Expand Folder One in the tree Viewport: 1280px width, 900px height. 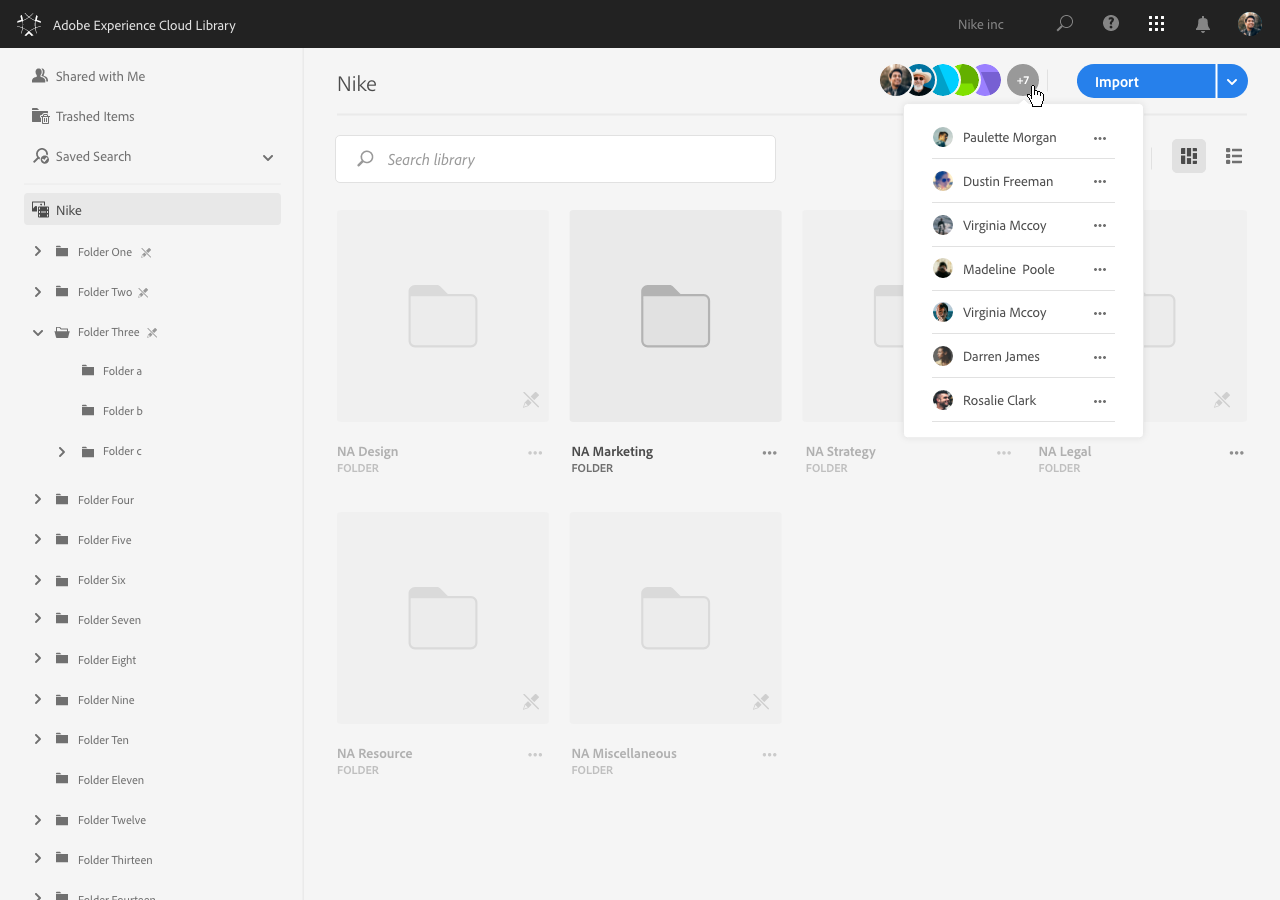38,251
